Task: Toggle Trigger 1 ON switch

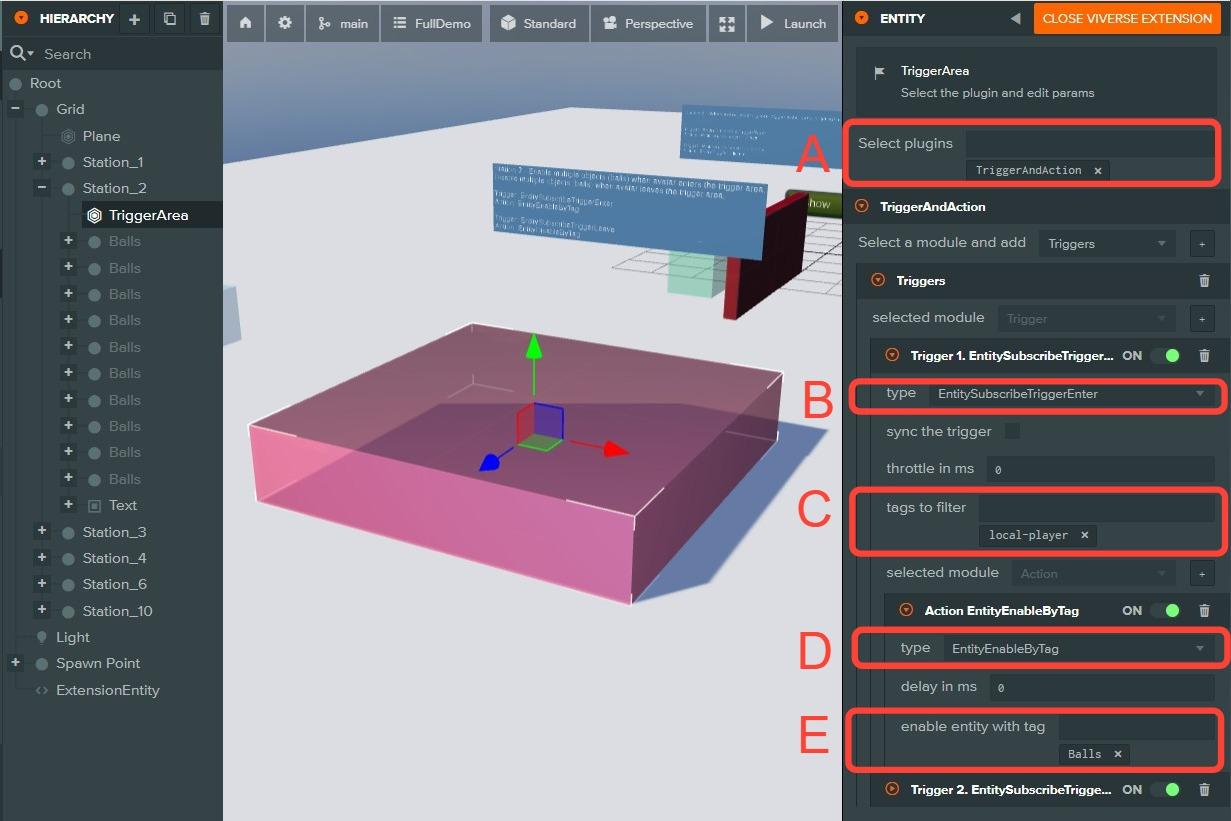Action: tap(1165, 356)
